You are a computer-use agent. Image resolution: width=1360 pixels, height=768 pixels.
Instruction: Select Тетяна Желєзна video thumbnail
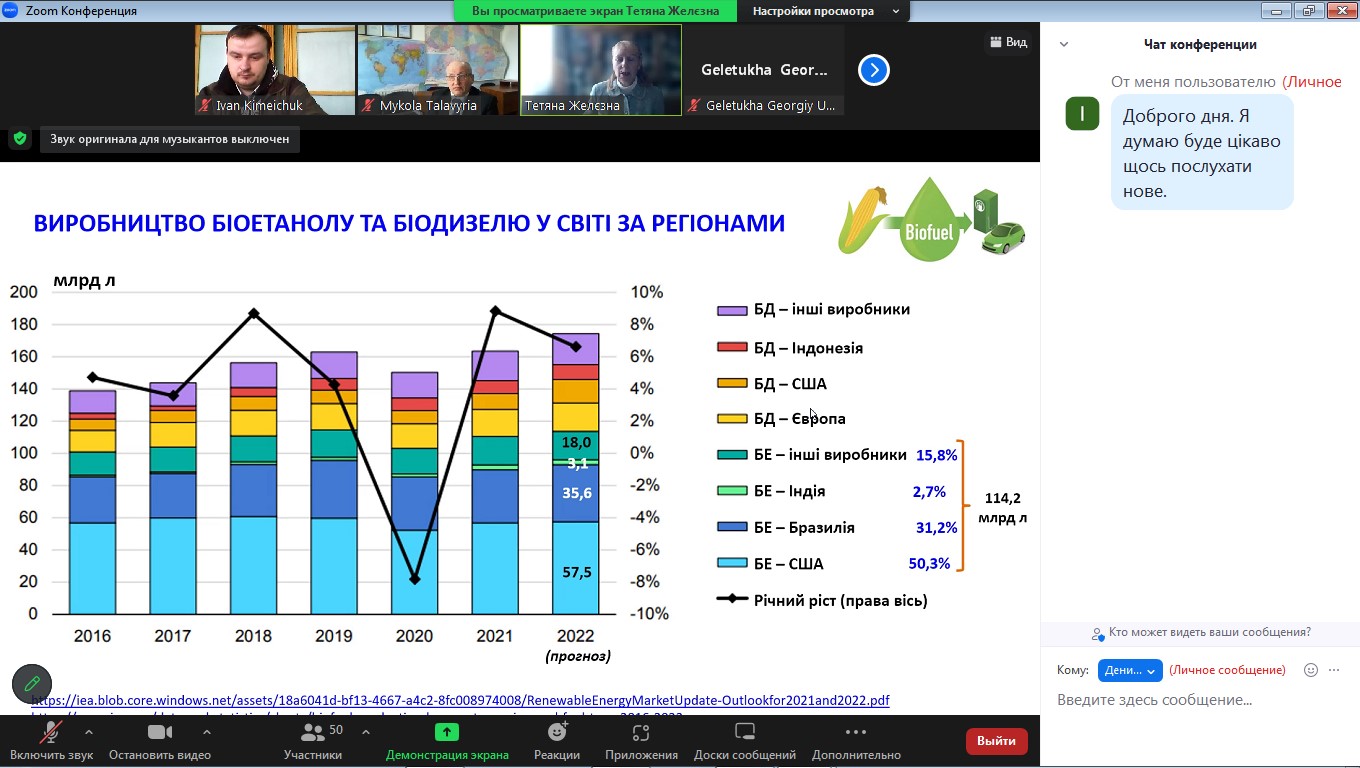(x=601, y=70)
